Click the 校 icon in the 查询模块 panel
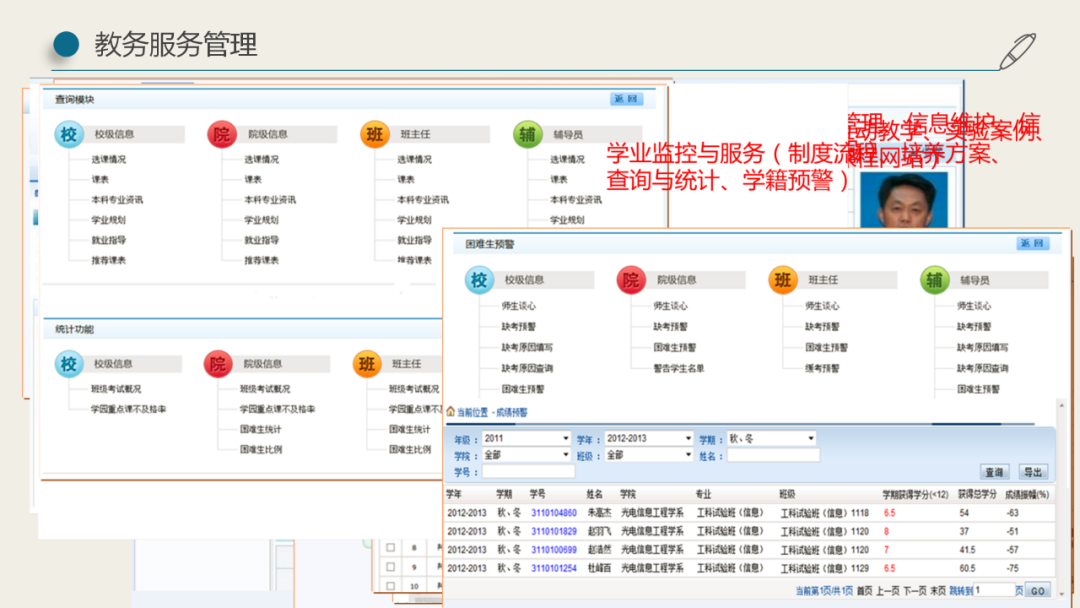 69,134
